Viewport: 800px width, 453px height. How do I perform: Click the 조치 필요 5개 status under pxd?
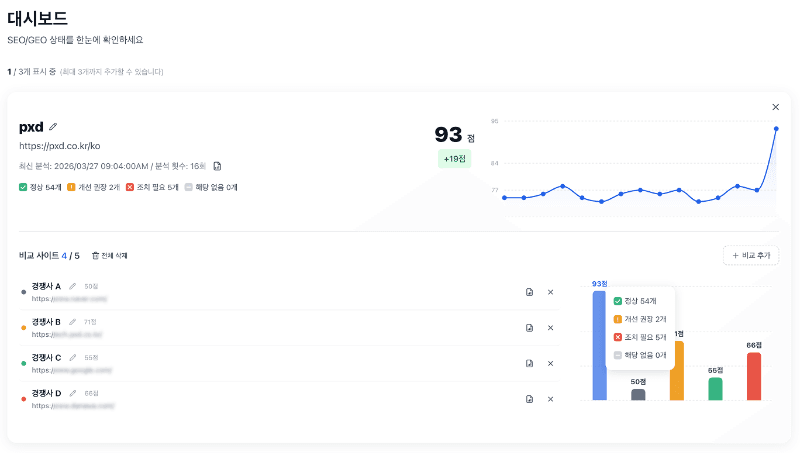coord(152,187)
